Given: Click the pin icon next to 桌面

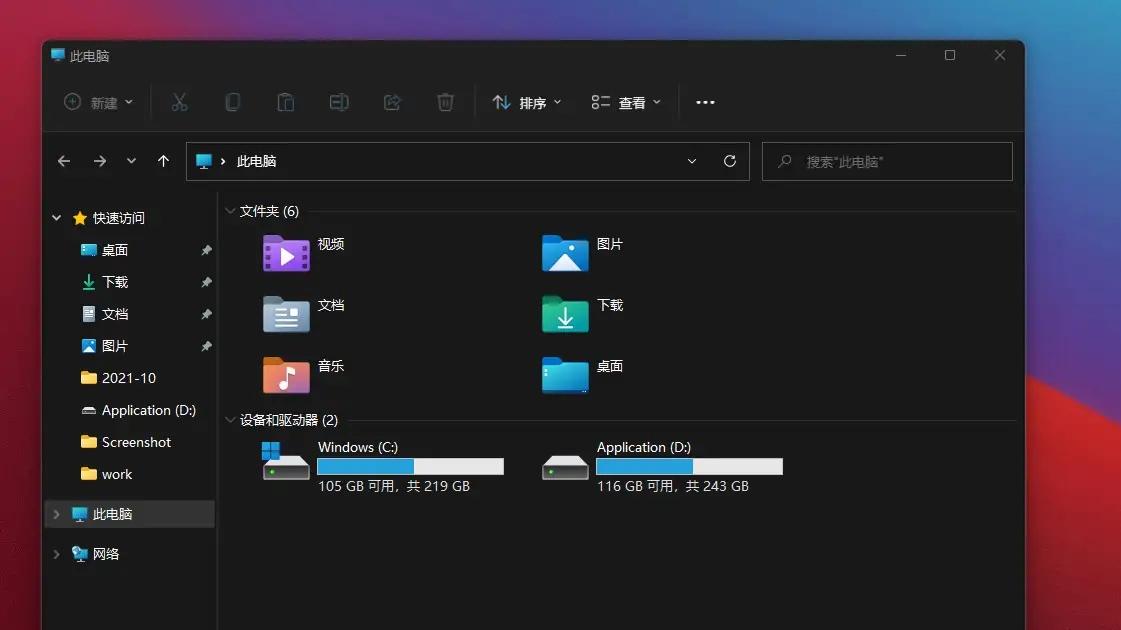Looking at the screenshot, I should point(205,249).
